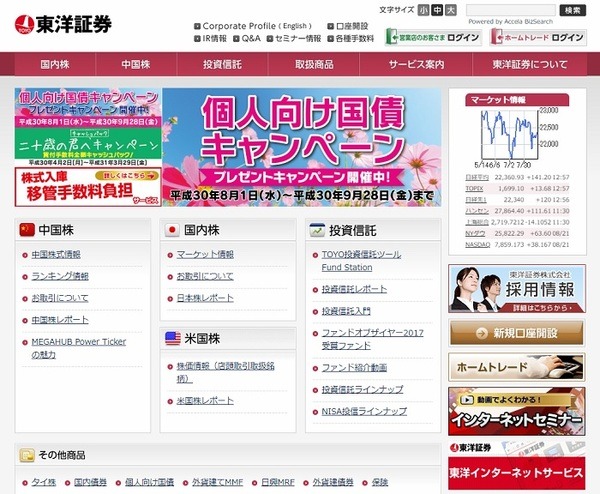
Task: Open the NASDAQ index link
Action: coord(478,245)
